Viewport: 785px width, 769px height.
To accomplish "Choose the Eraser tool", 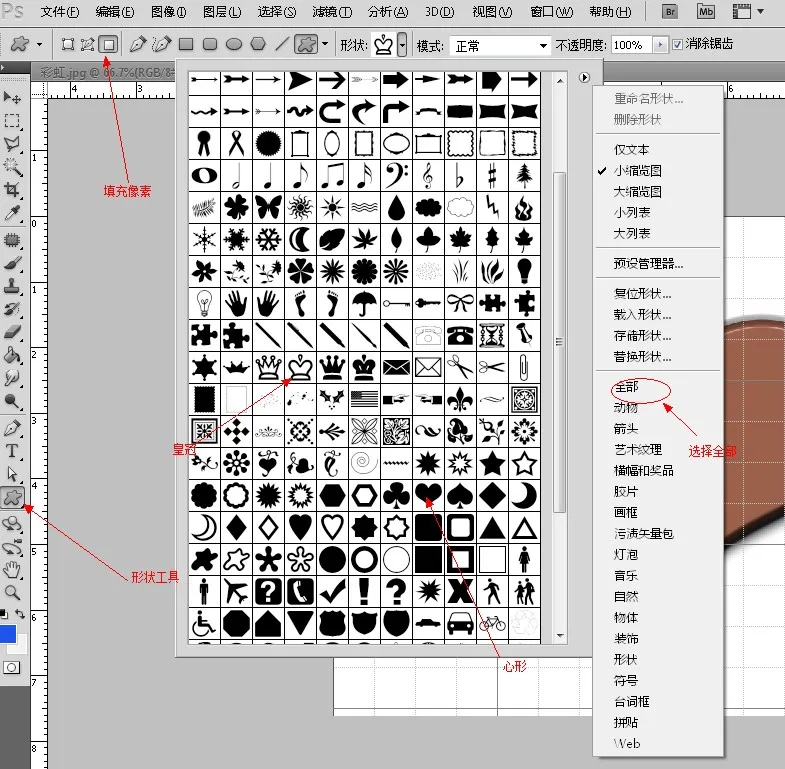I will 13,331.
